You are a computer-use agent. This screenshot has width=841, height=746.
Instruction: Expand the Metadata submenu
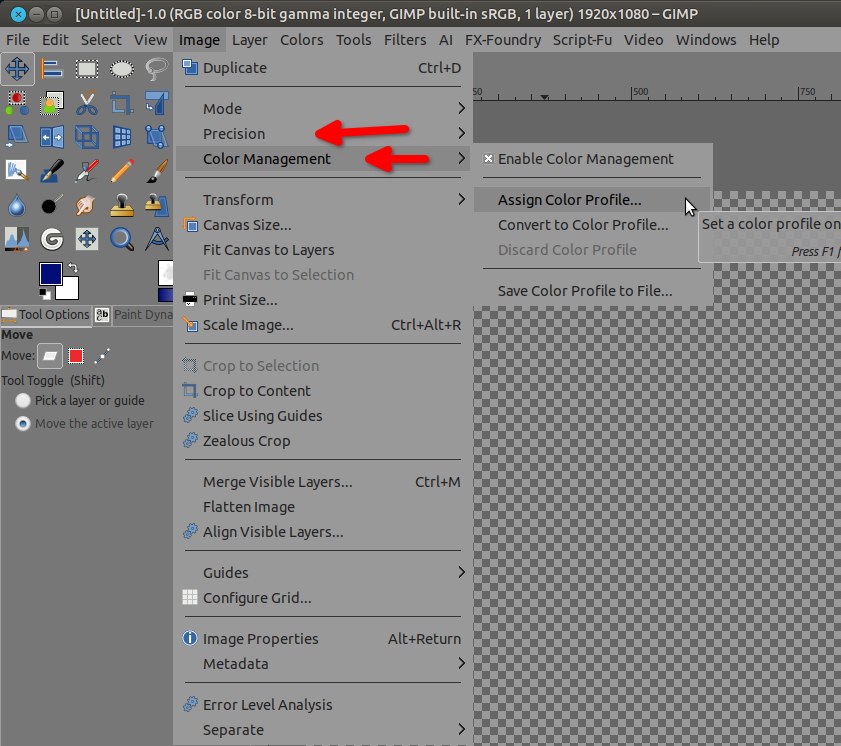pos(323,663)
